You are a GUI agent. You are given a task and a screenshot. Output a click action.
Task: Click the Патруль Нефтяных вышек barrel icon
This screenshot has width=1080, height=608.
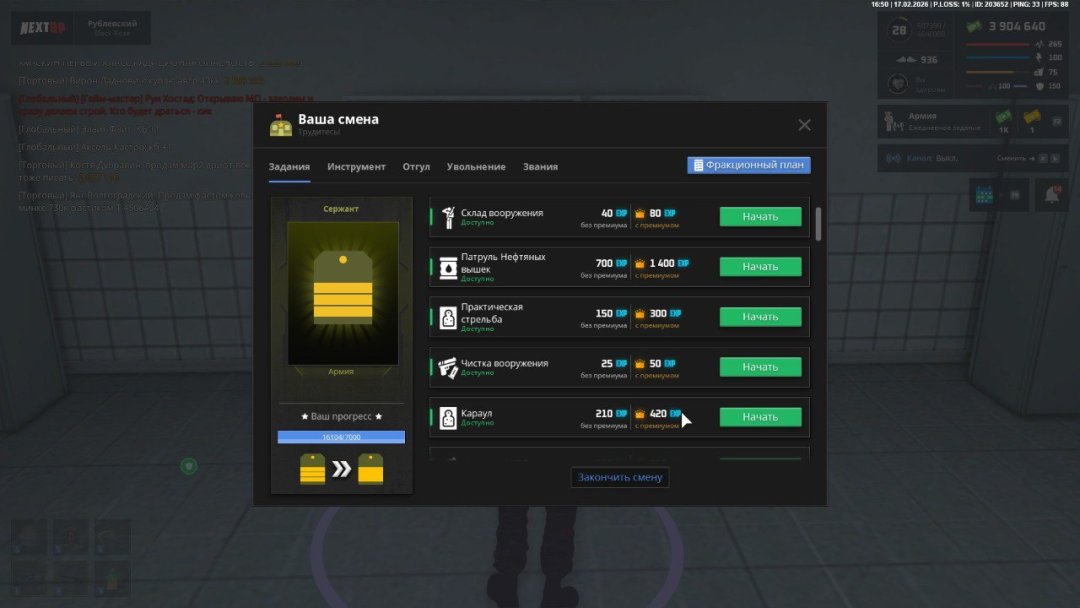coord(448,267)
